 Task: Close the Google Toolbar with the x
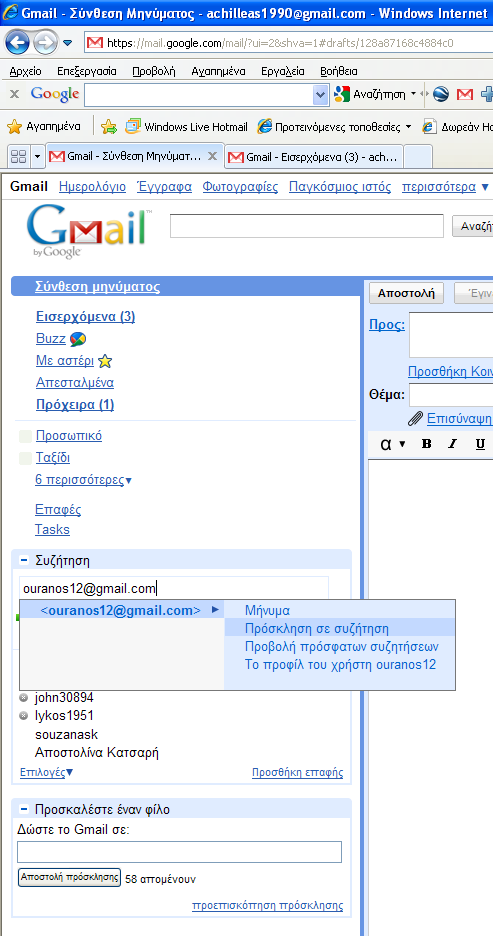click(x=14, y=94)
